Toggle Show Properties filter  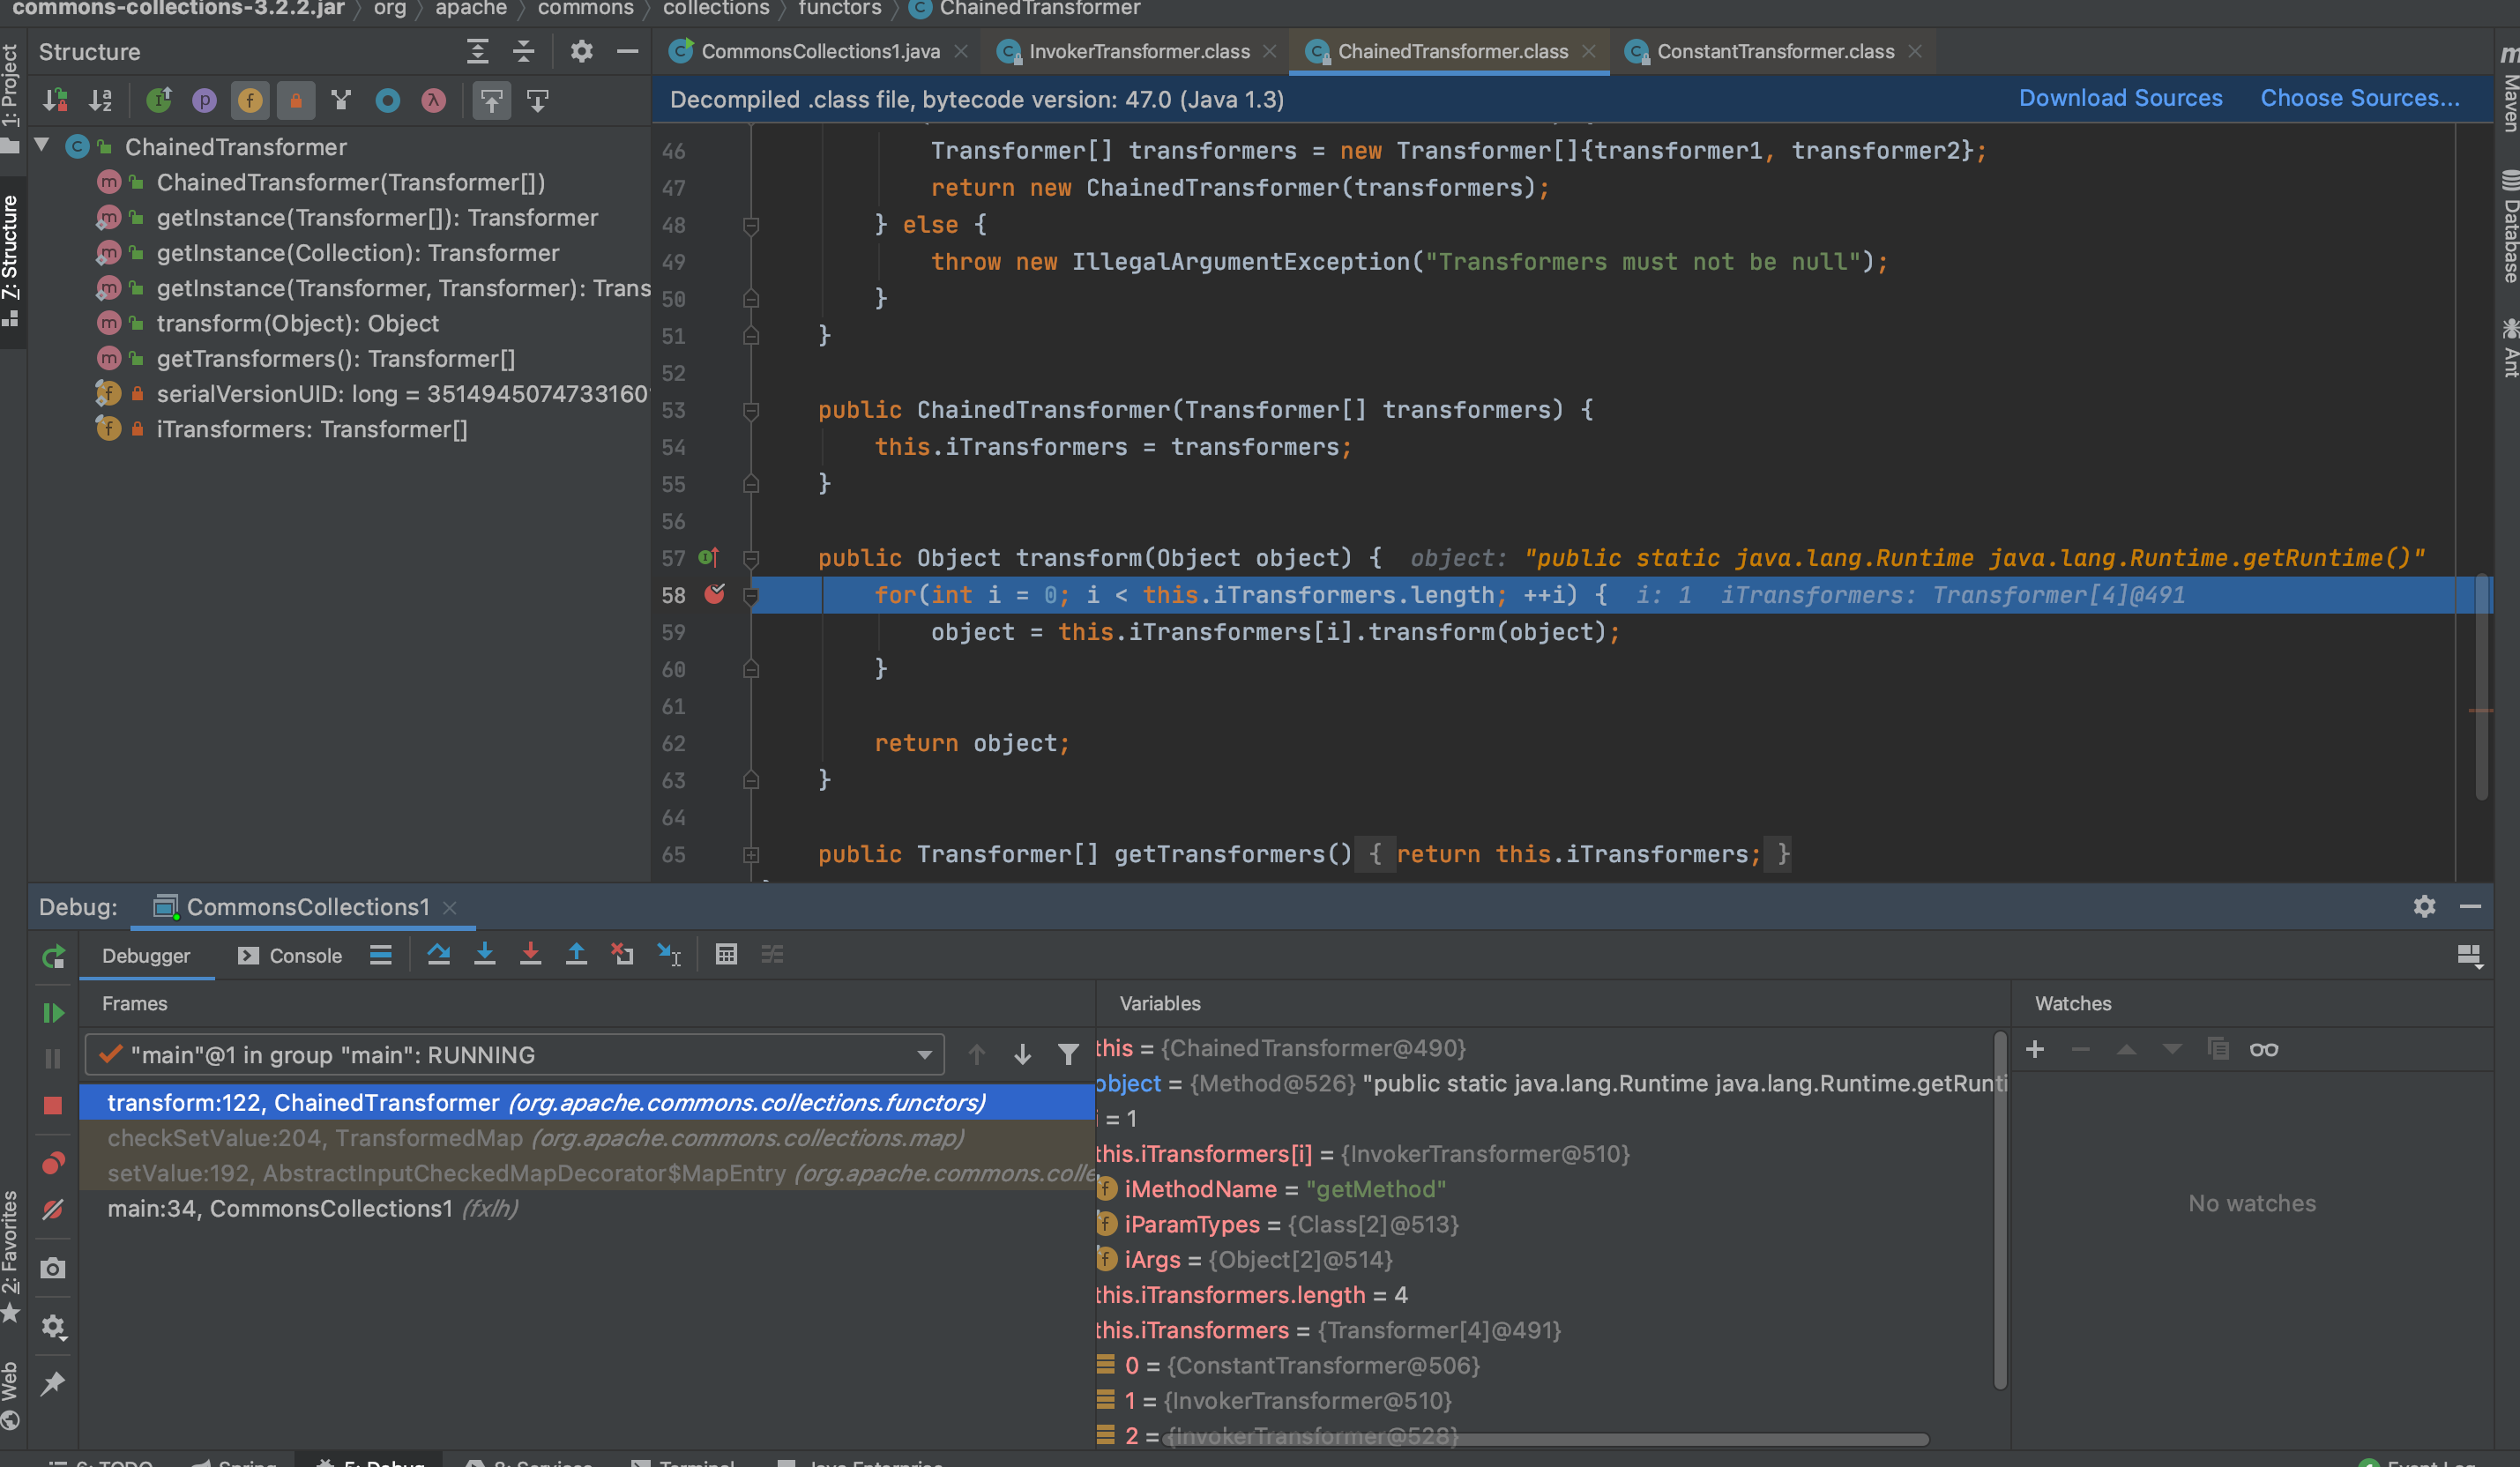pyautogui.click(x=204, y=100)
